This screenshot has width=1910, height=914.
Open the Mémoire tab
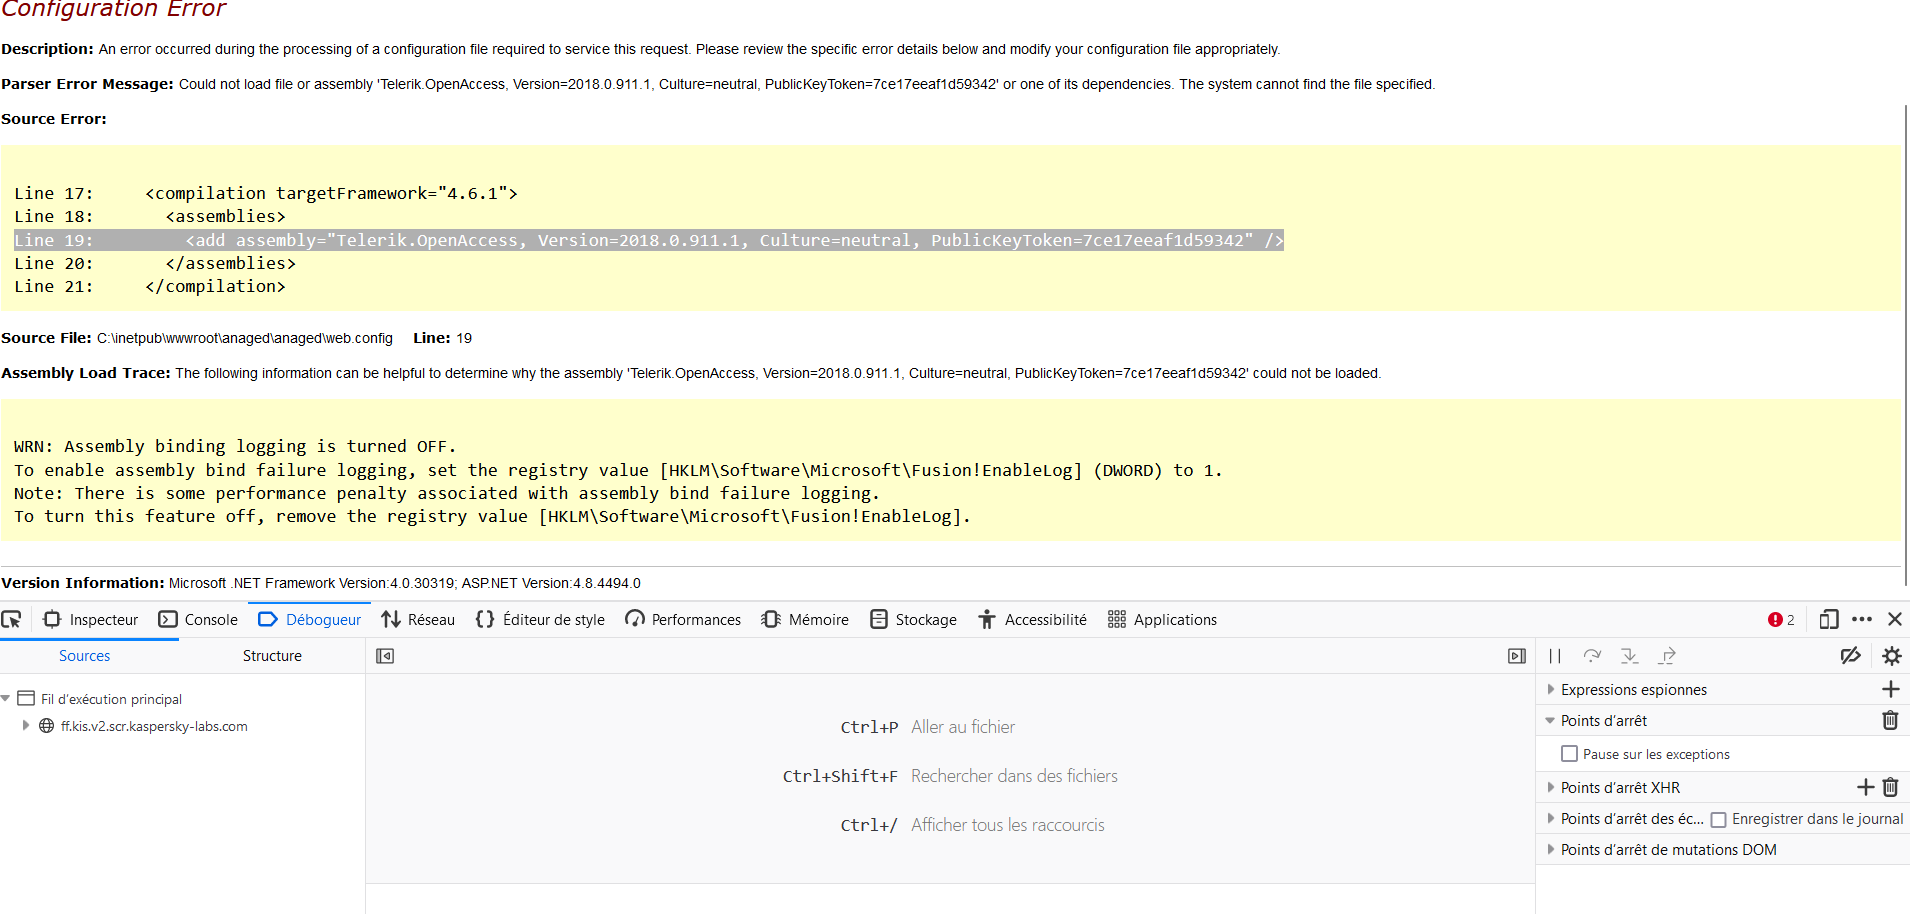click(805, 620)
